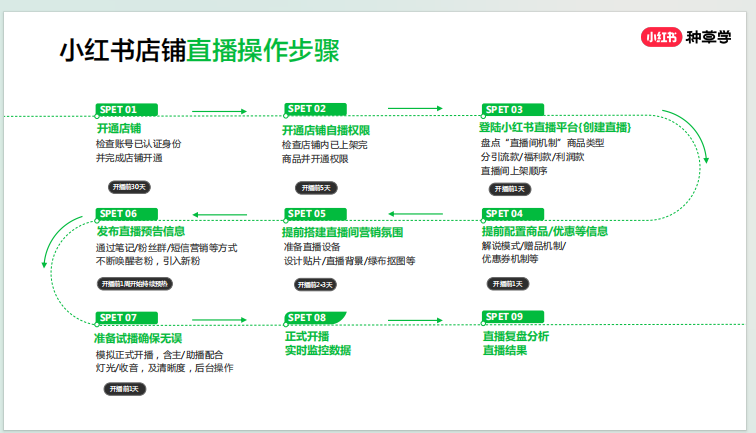Click the line 准备直播设备
This screenshot has width=756, height=433.
coord(312,247)
